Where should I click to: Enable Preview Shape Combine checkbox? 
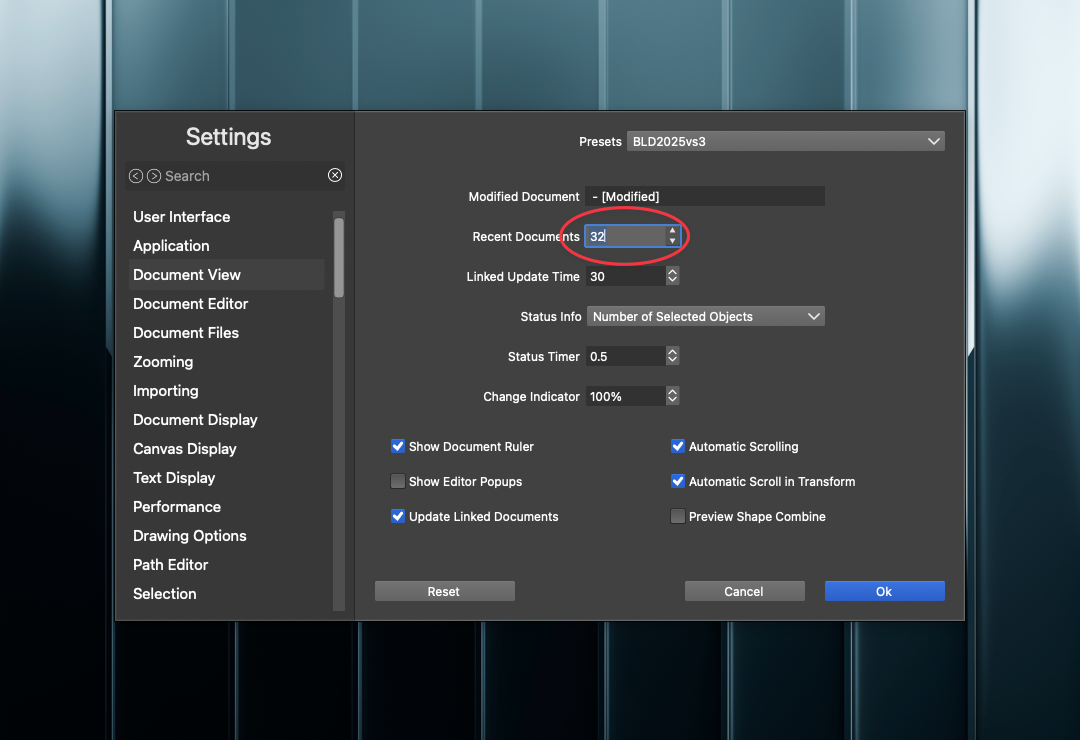678,516
